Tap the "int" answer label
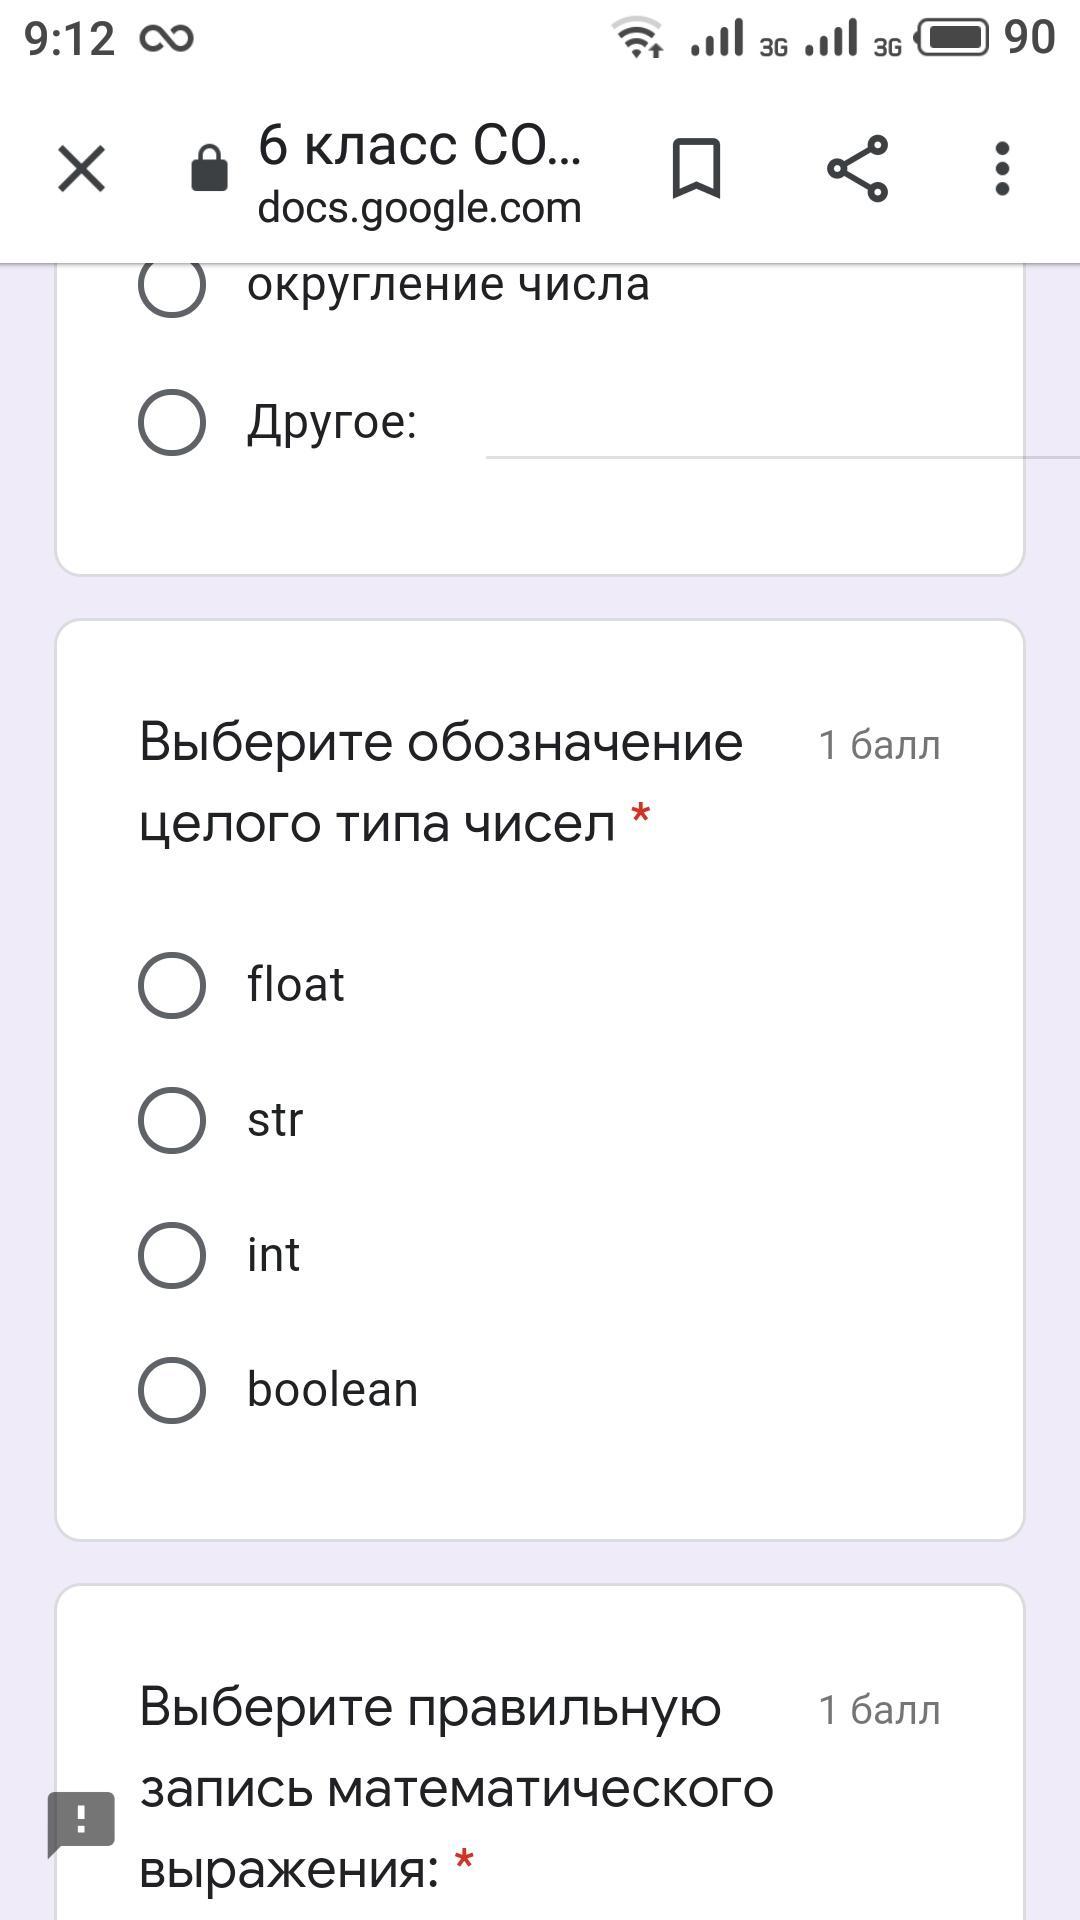The height and width of the screenshot is (1920, 1080). [x=273, y=1255]
